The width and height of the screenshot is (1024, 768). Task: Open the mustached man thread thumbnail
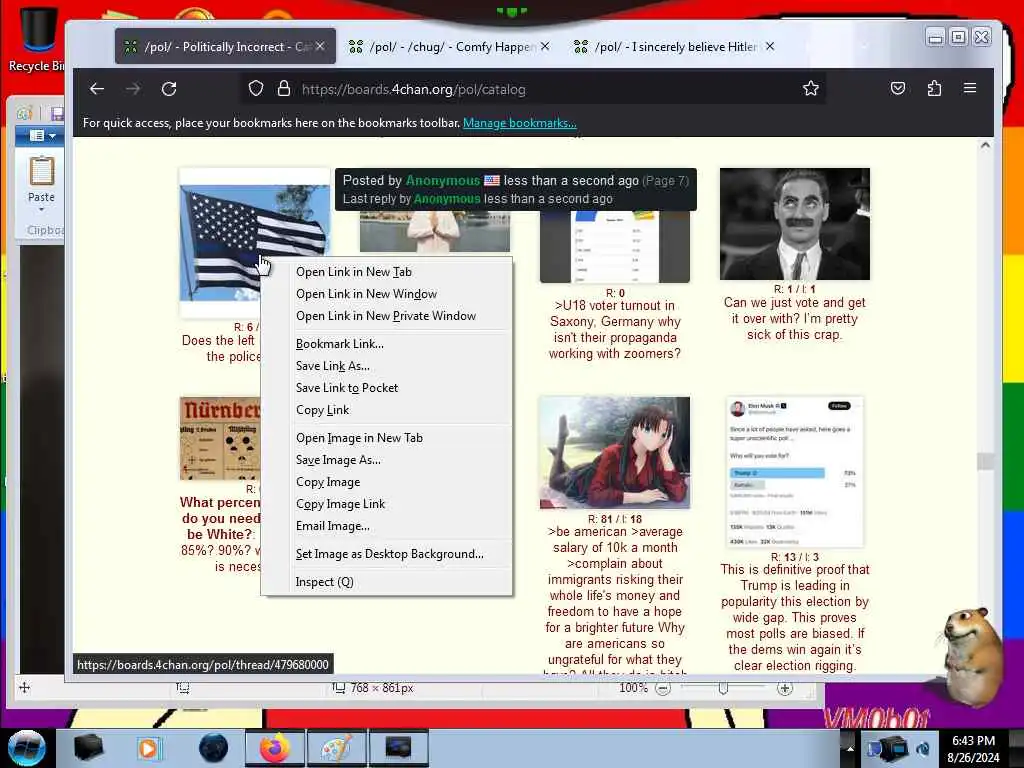coord(794,224)
